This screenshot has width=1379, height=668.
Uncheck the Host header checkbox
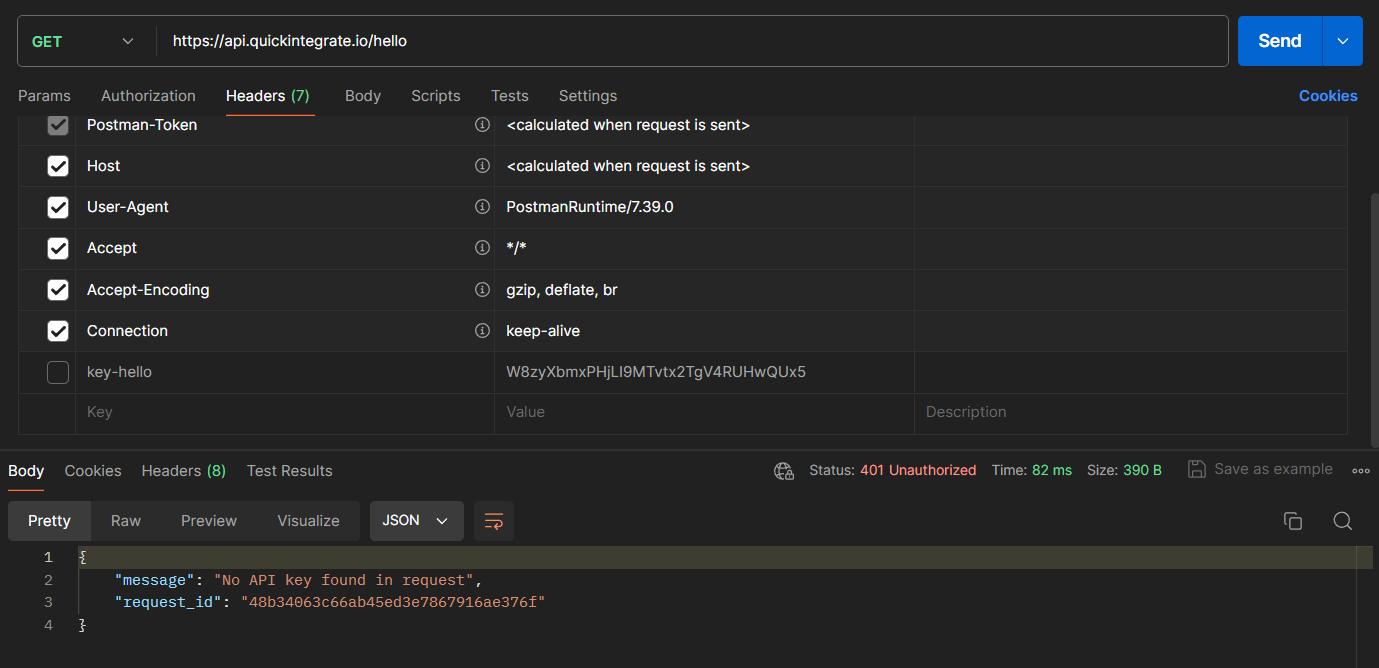[58, 166]
